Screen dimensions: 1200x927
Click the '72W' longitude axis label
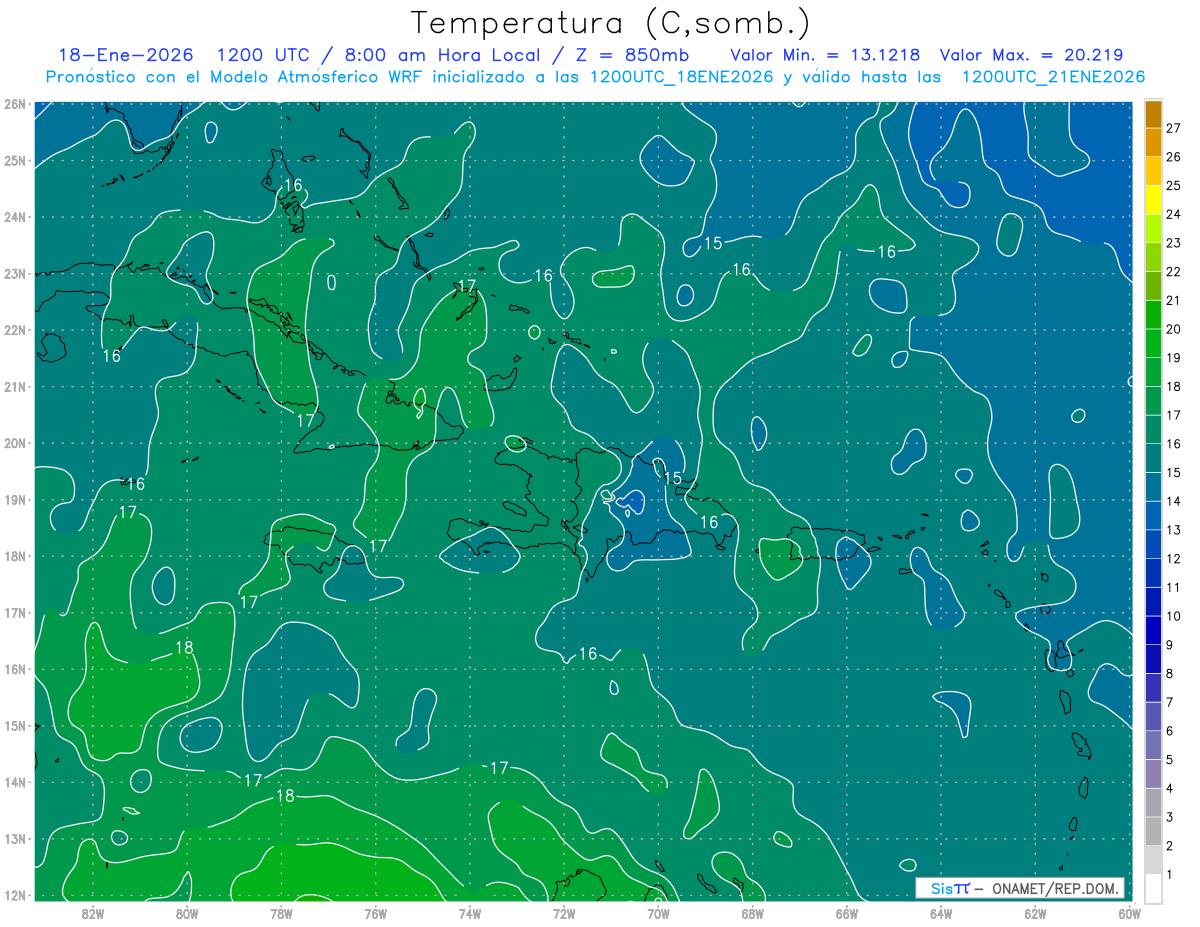pos(564,913)
